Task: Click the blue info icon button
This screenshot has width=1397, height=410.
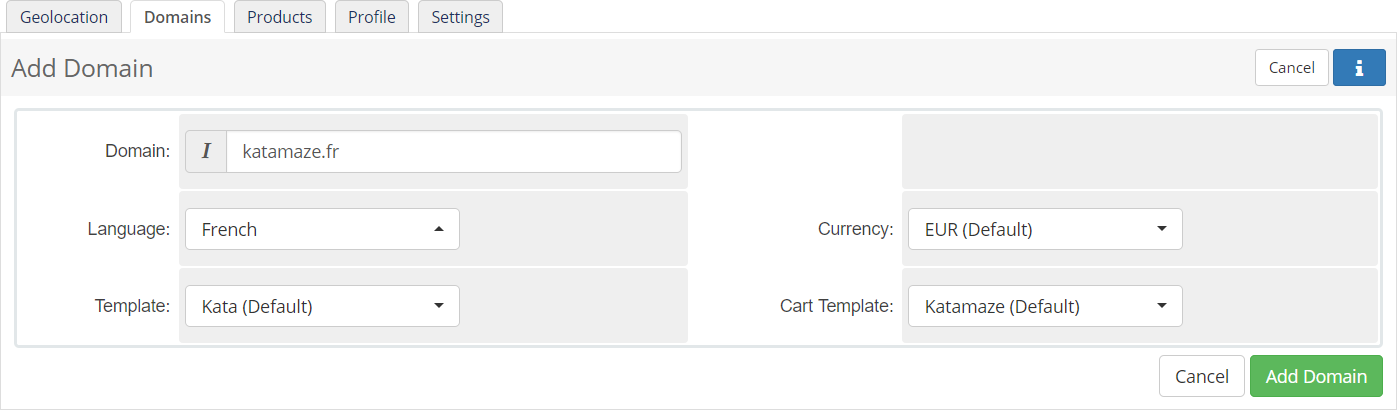Action: pos(1359,68)
